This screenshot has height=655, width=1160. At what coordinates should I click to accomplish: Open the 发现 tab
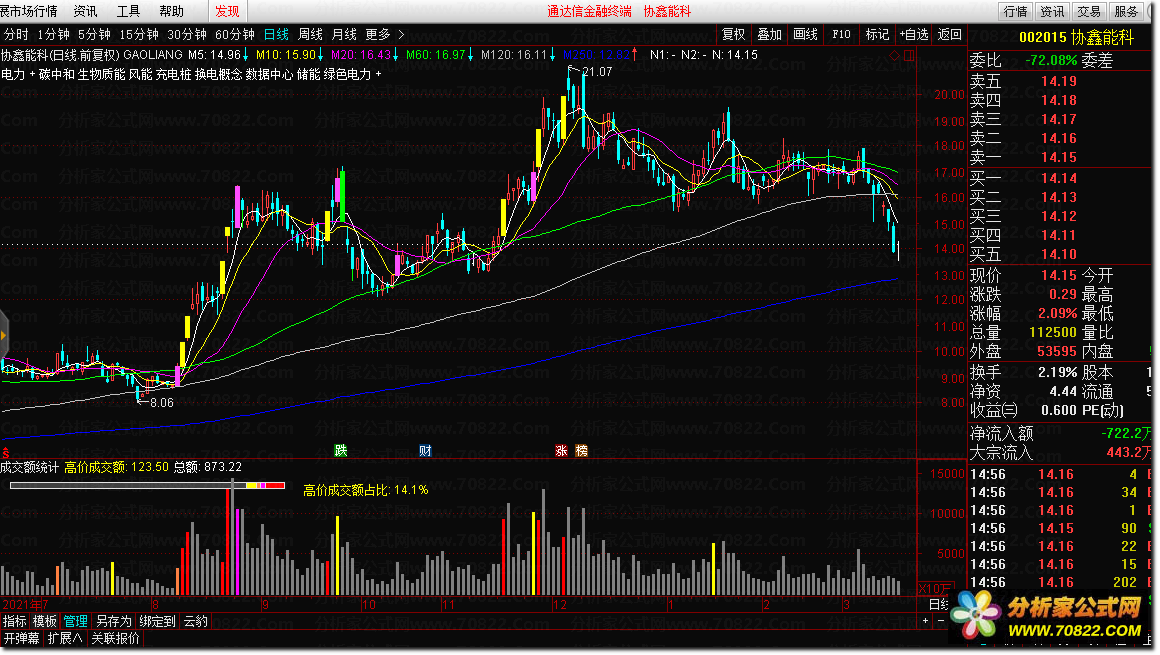coord(227,11)
